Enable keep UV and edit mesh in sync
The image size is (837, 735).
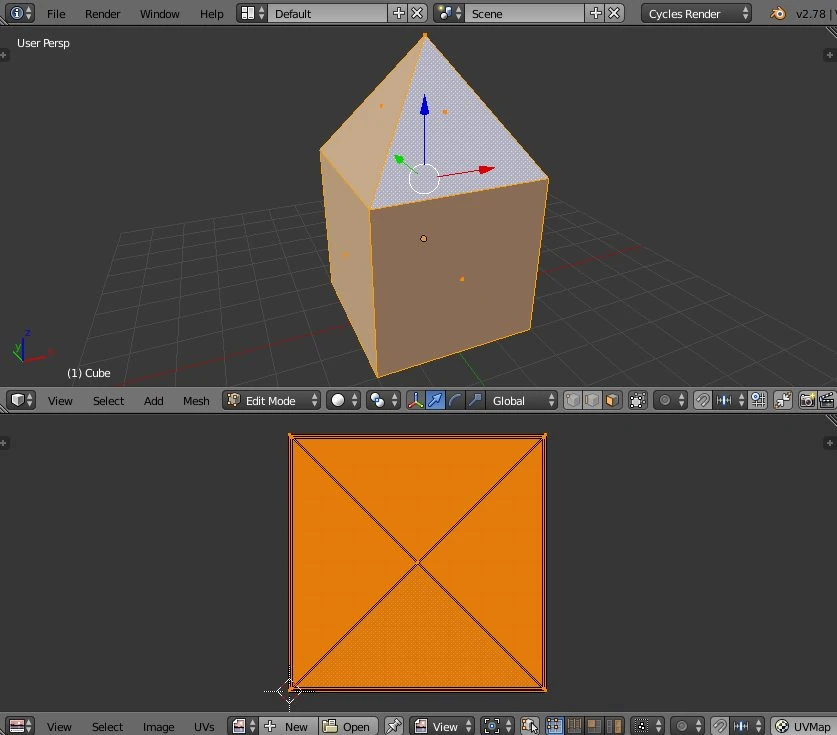pyautogui.click(x=532, y=725)
